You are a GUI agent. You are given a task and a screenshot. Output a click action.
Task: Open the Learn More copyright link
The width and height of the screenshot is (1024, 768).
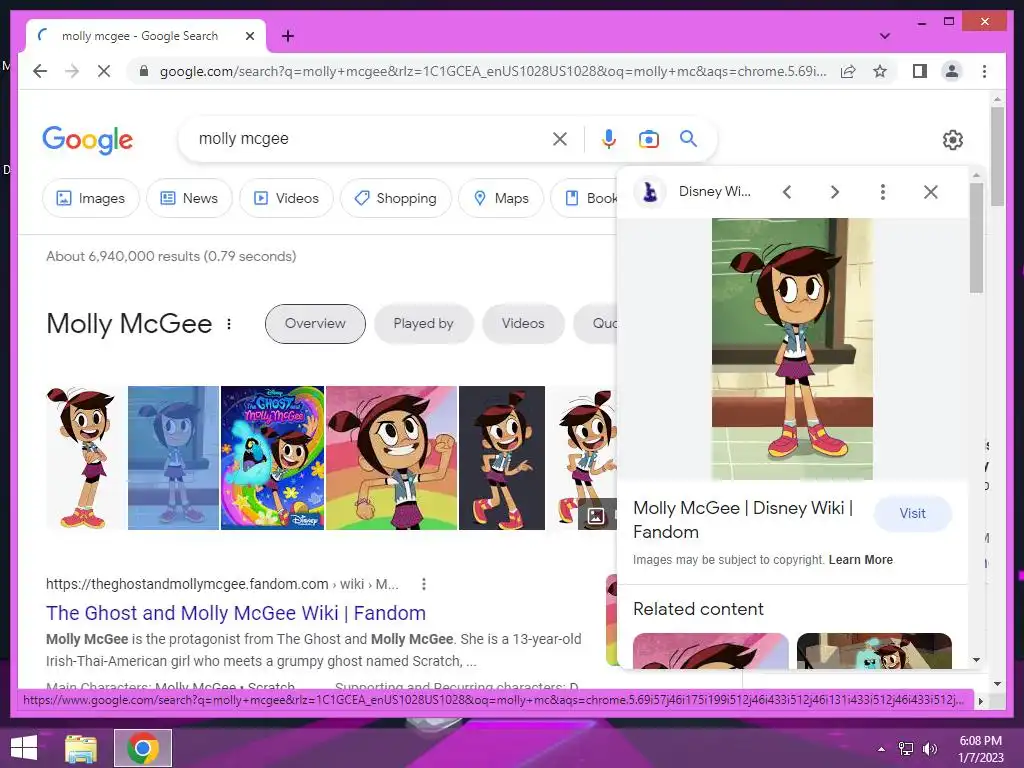click(x=860, y=560)
